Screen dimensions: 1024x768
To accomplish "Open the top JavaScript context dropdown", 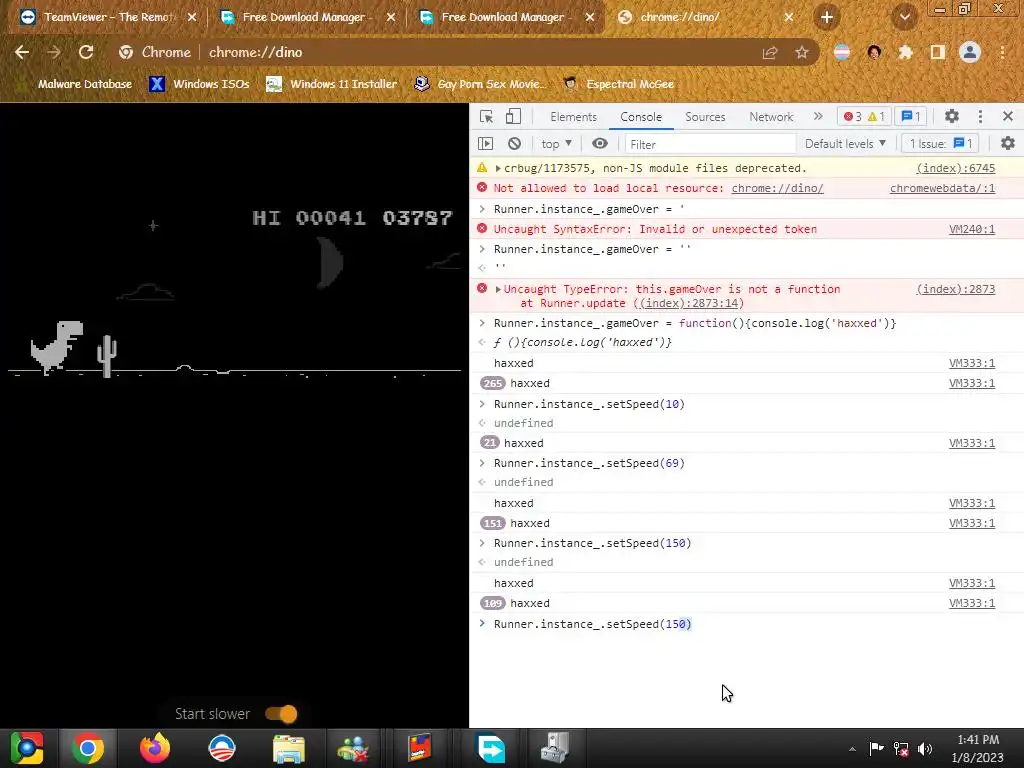I will [x=556, y=144].
